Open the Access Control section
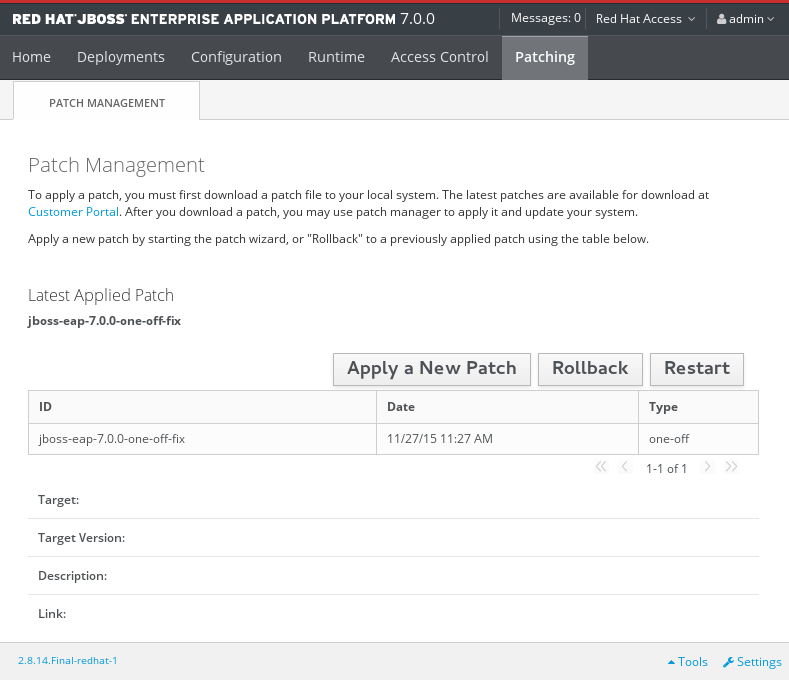The image size is (789, 680). (439, 57)
